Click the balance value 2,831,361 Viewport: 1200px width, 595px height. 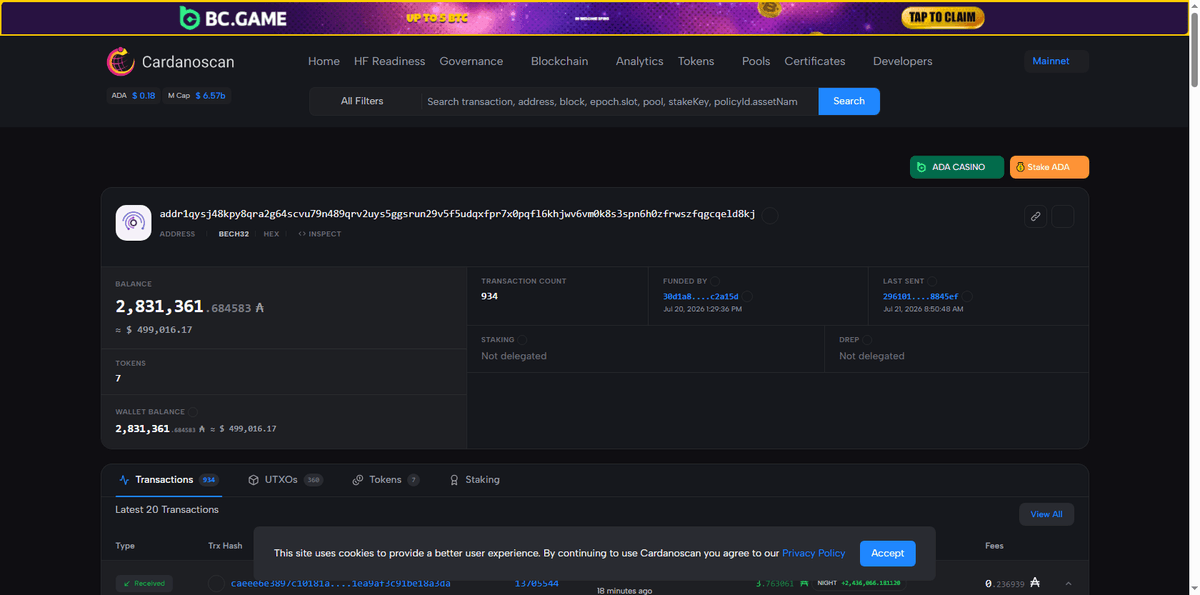(159, 307)
